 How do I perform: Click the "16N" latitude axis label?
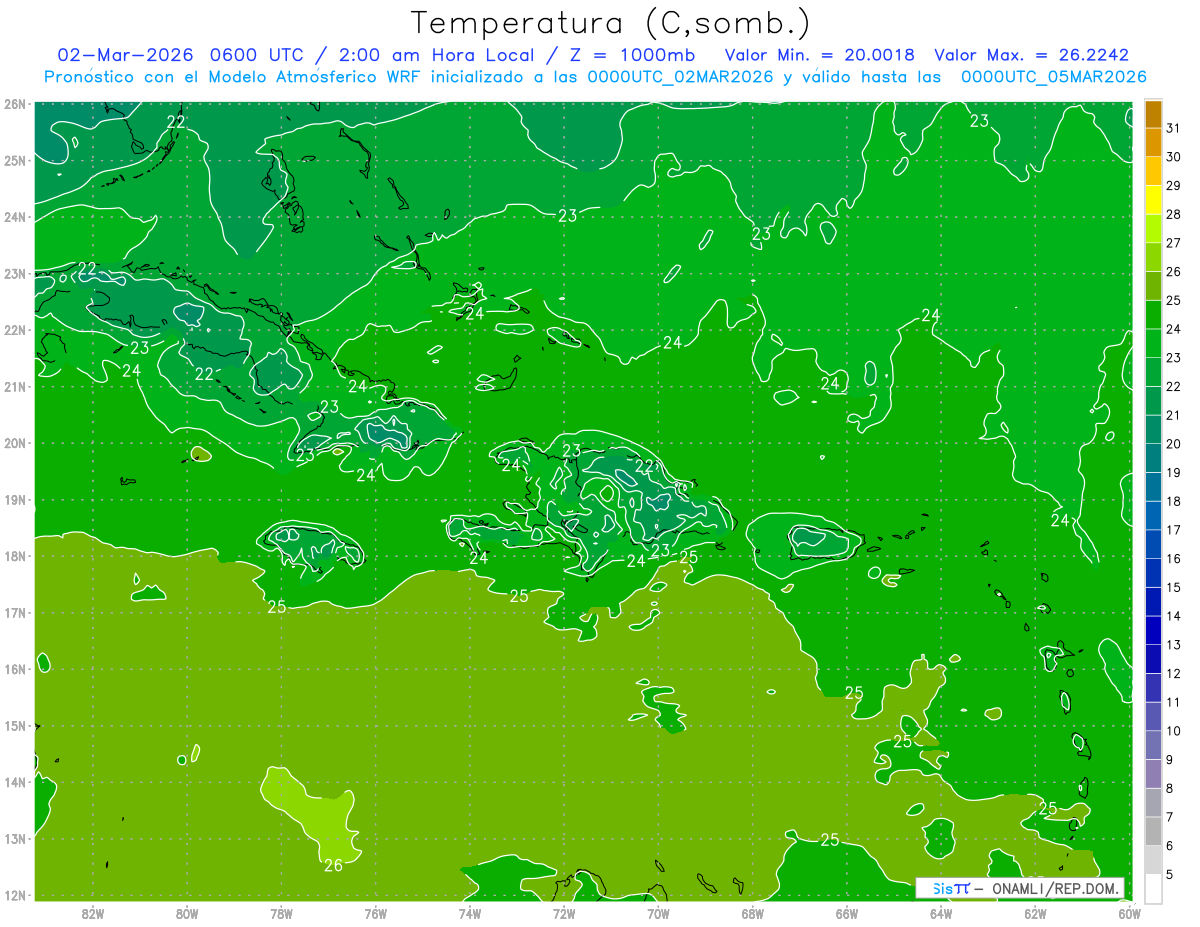15,669
